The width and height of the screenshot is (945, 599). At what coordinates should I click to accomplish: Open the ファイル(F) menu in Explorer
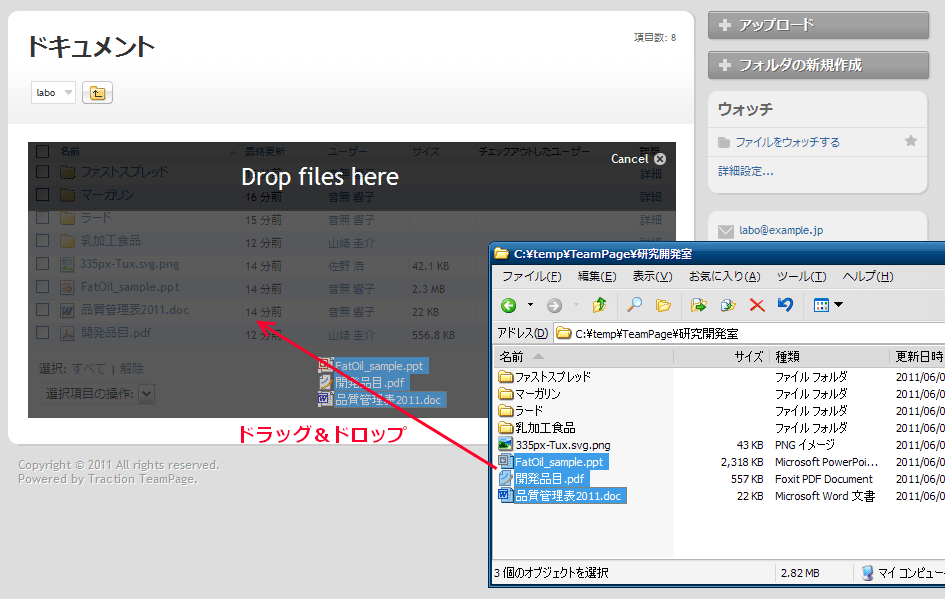[x=532, y=277]
